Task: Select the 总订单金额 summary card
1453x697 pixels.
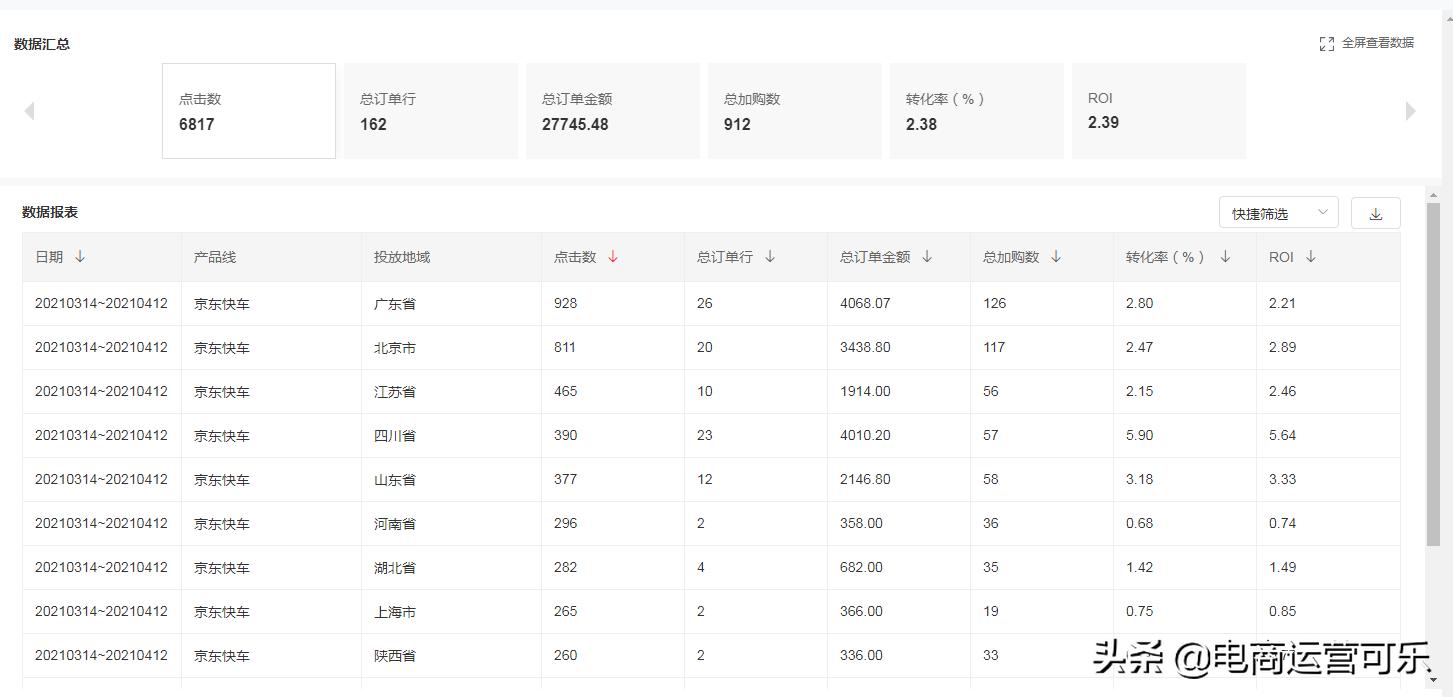Action: click(x=612, y=110)
